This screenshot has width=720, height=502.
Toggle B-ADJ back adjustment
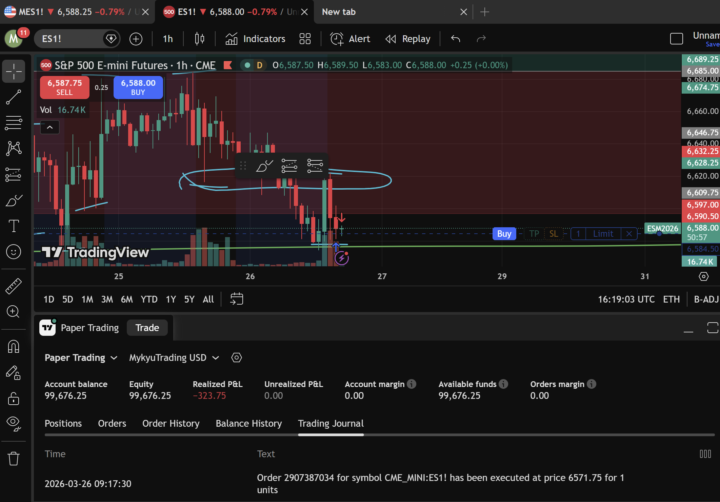click(x=706, y=299)
